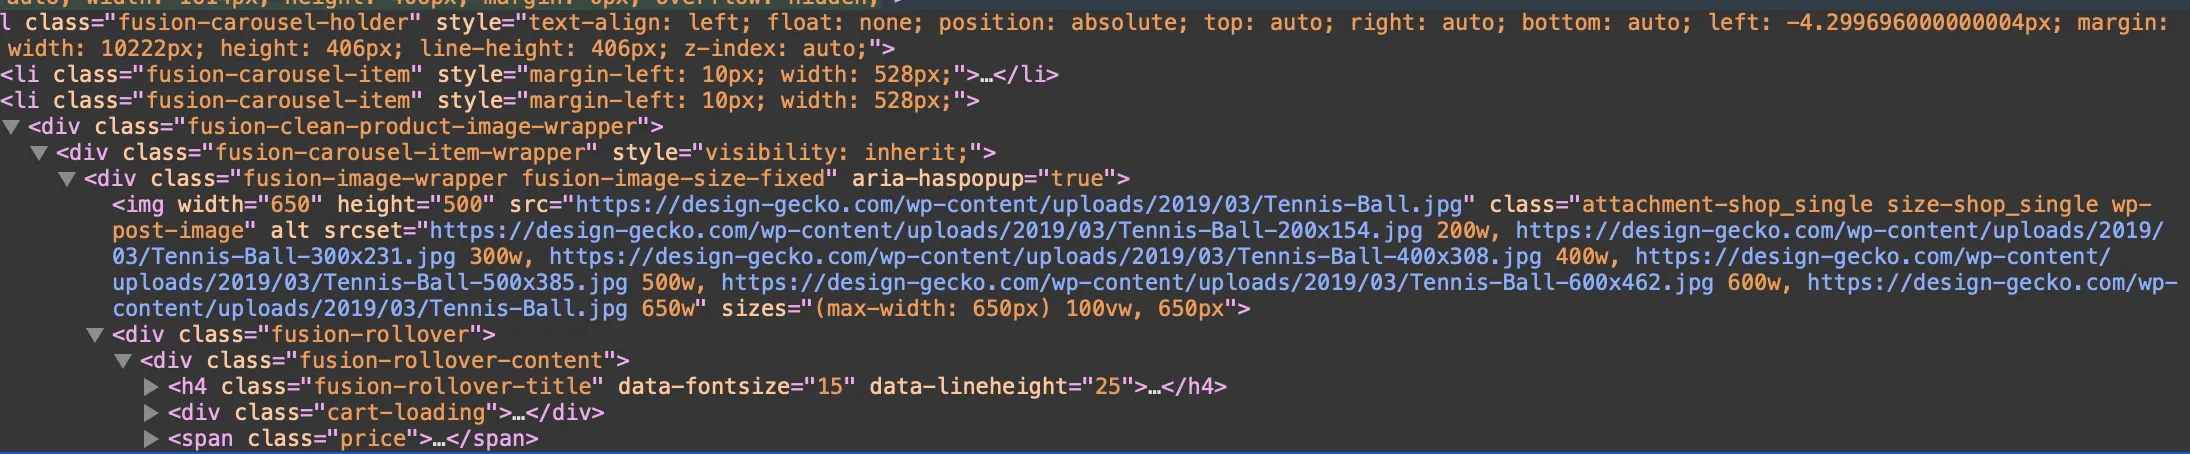2190x454 pixels.
Task: Open the Tennis-Ball-200x154.jpg srcset link
Action: [925, 231]
